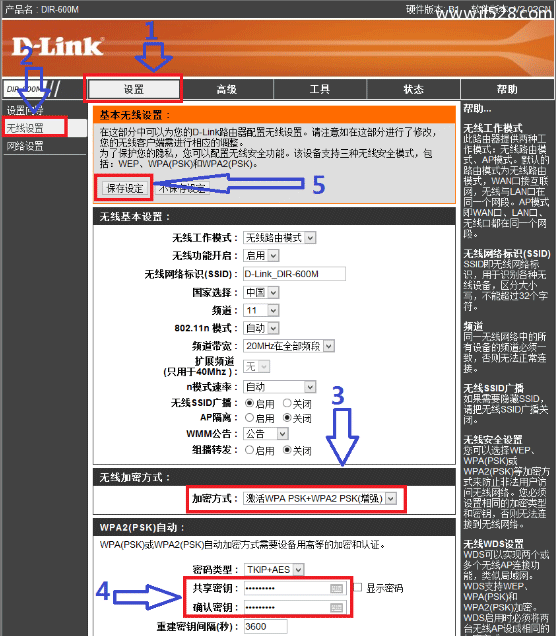The width and height of the screenshot is (556, 636).
Task: Click the 无线安全设置 help heading
Action: click(x=493, y=440)
